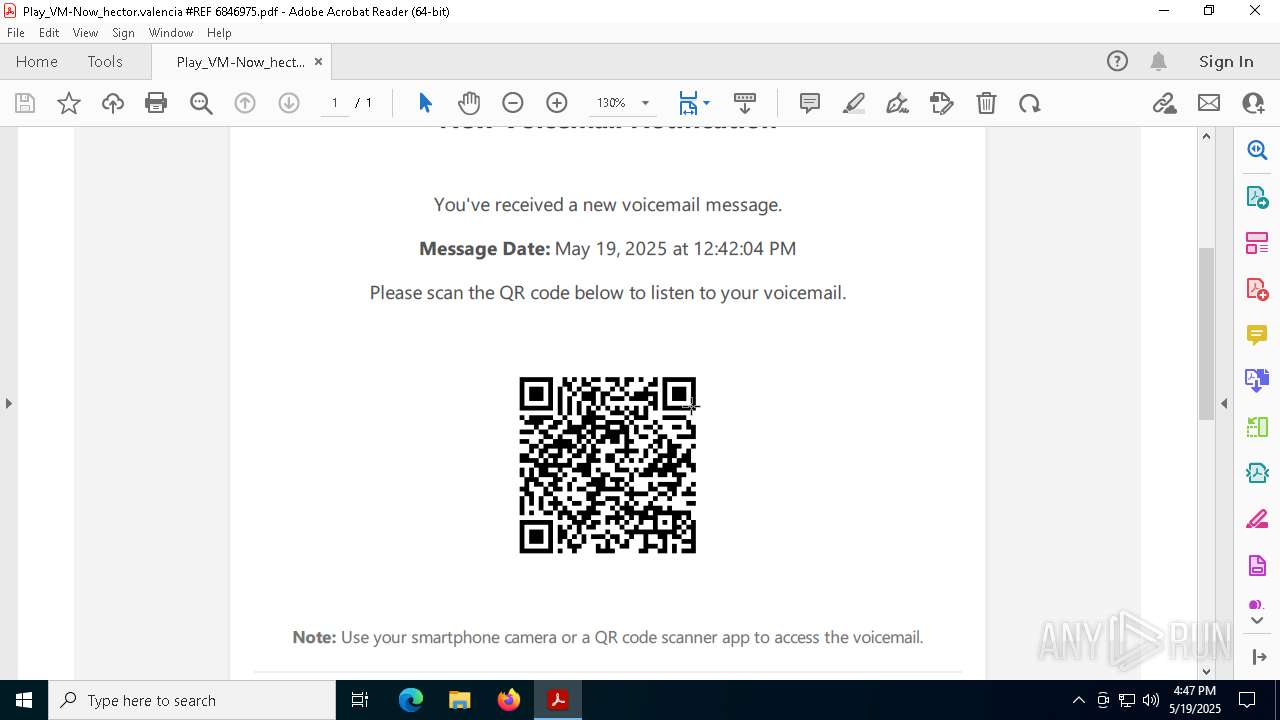Open Combine Files in right panel
The image size is (1280, 720).
click(x=1257, y=381)
